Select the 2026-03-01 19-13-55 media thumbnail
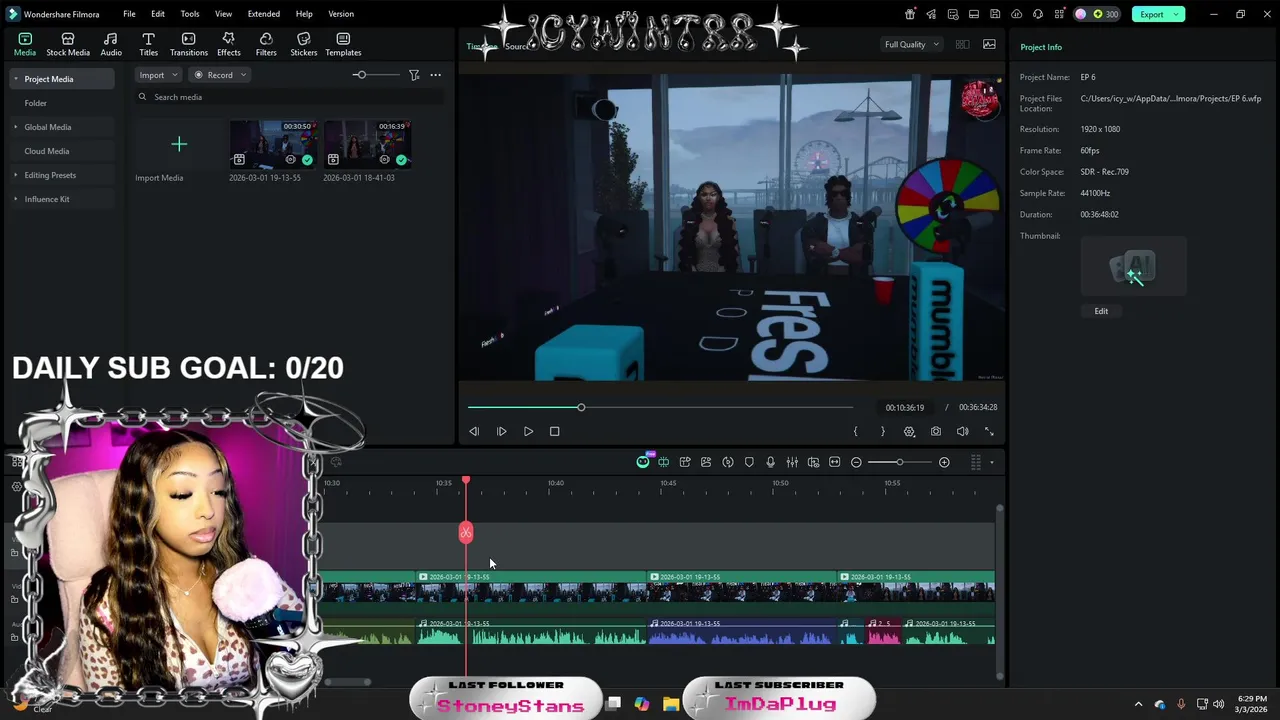Viewport: 1280px width, 720px height. coord(273,145)
